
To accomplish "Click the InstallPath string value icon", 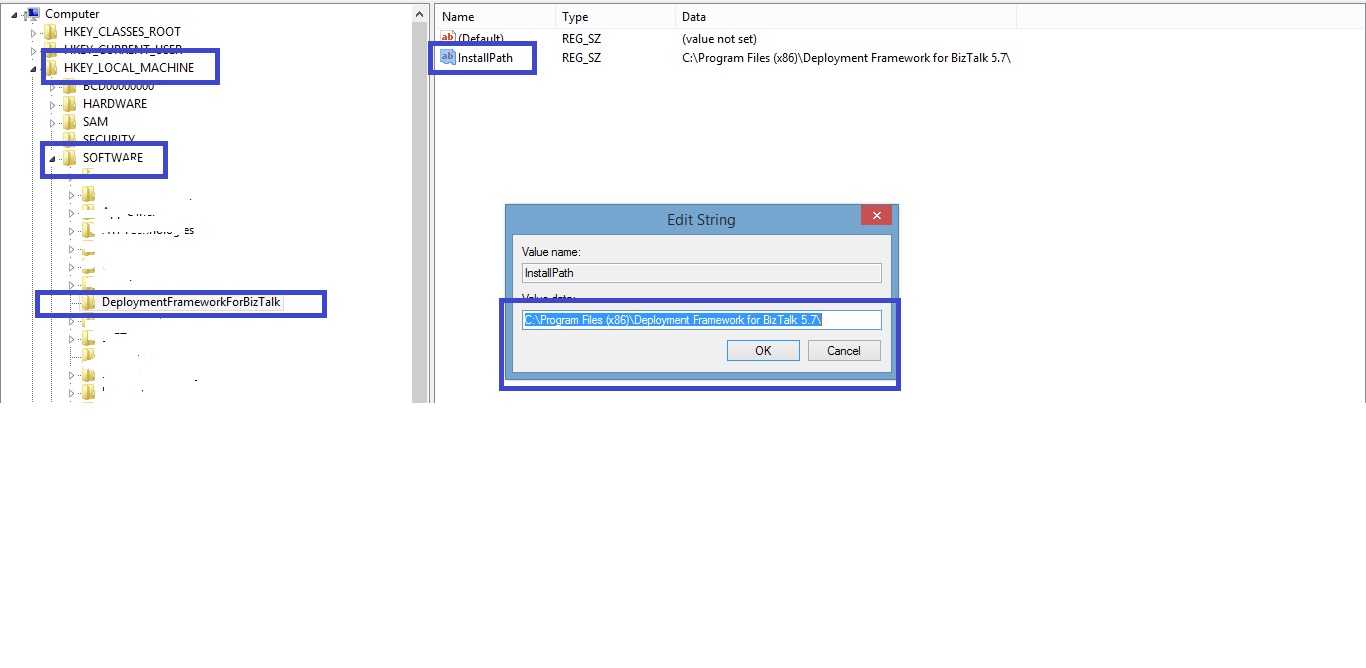I will [448, 58].
